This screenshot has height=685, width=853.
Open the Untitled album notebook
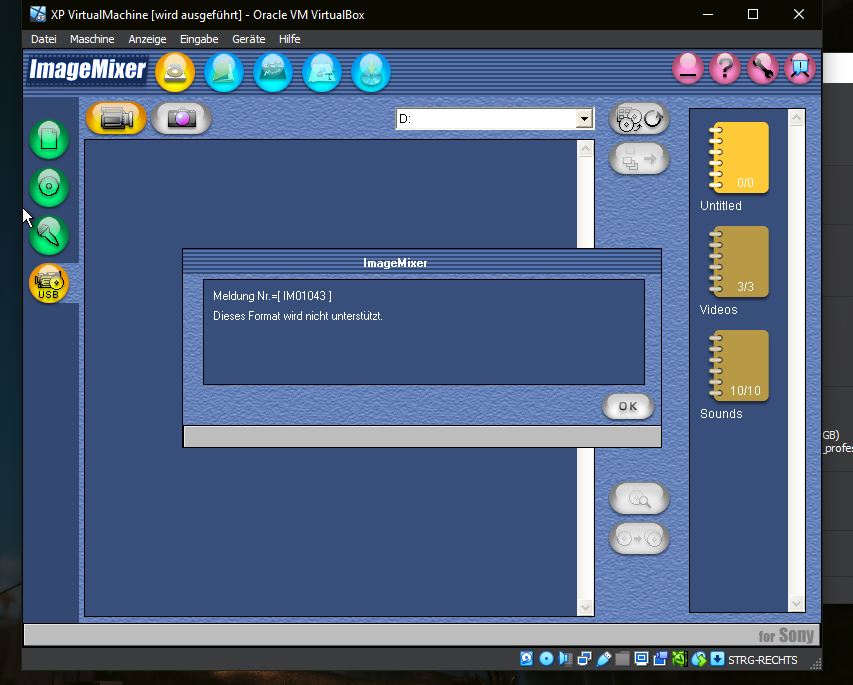(739, 158)
